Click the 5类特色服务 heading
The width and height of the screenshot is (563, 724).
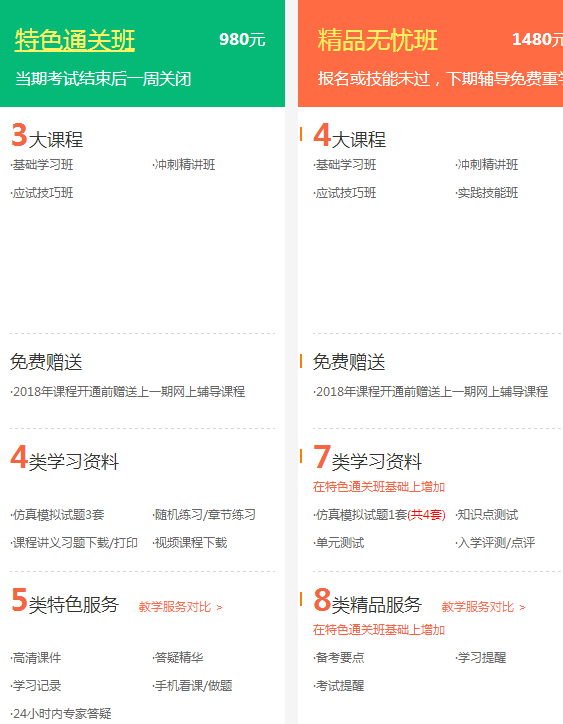click(65, 601)
